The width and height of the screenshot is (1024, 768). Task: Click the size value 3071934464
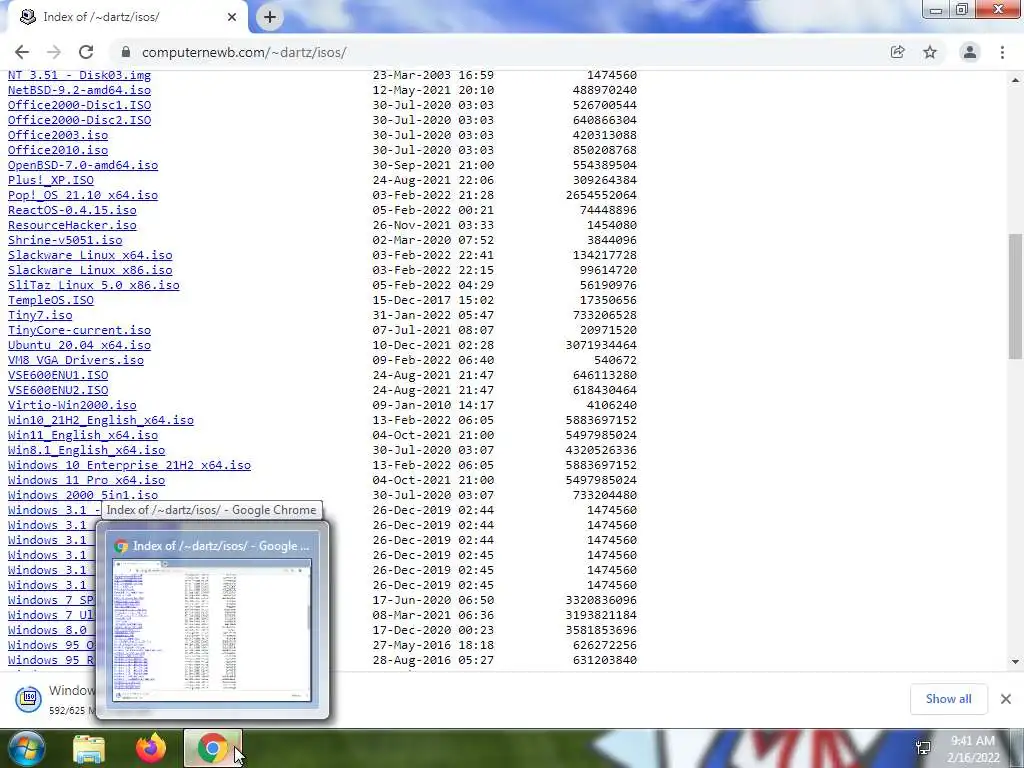[601, 345]
